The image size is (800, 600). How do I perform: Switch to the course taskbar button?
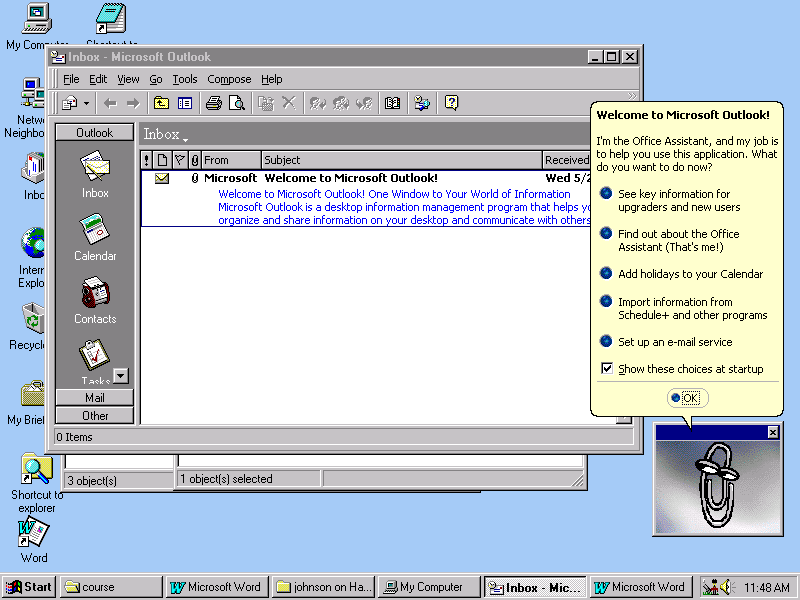click(111, 587)
